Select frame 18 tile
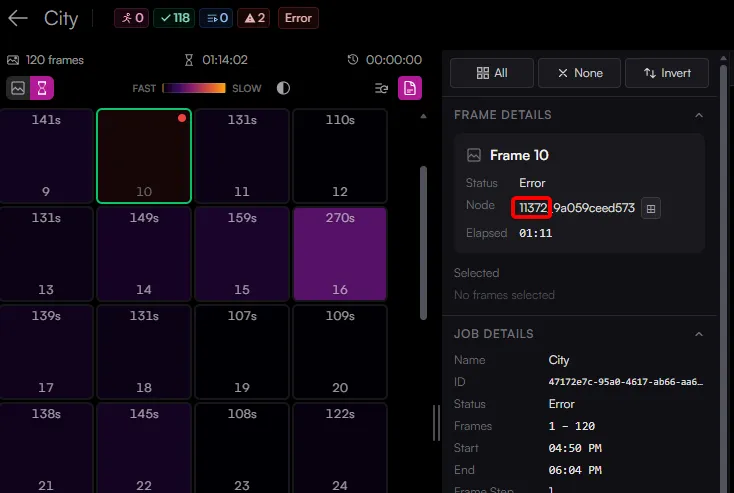Screen dimensions: 734x493 [144, 352]
